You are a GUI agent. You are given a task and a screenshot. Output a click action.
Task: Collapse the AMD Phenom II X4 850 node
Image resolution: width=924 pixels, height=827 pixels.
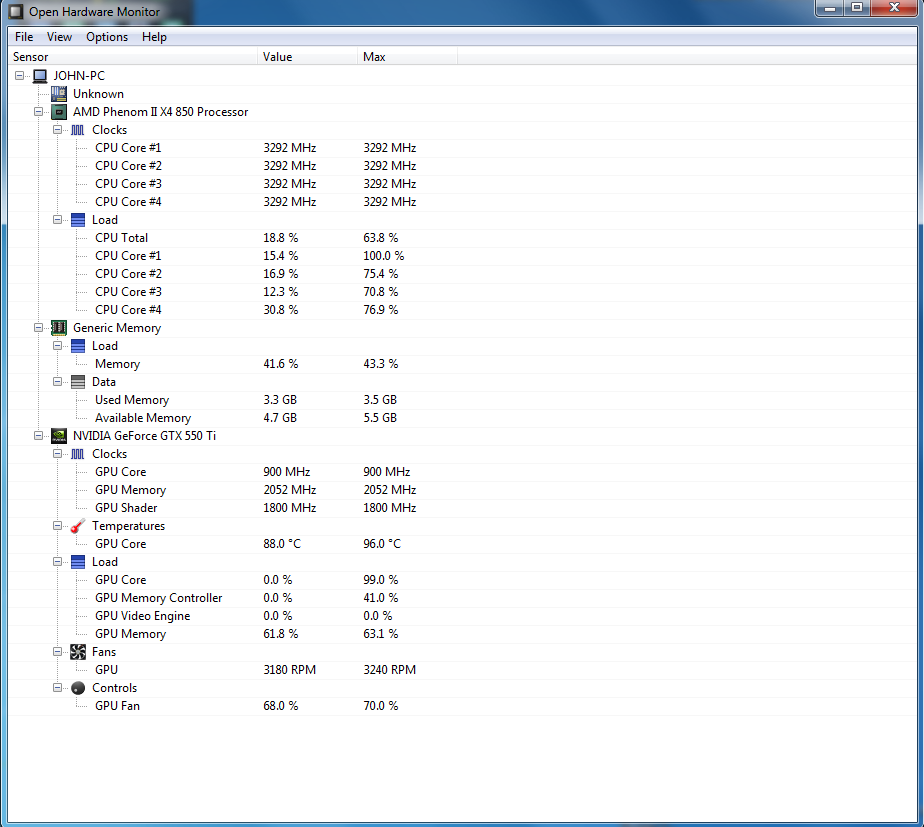[x=39, y=112]
